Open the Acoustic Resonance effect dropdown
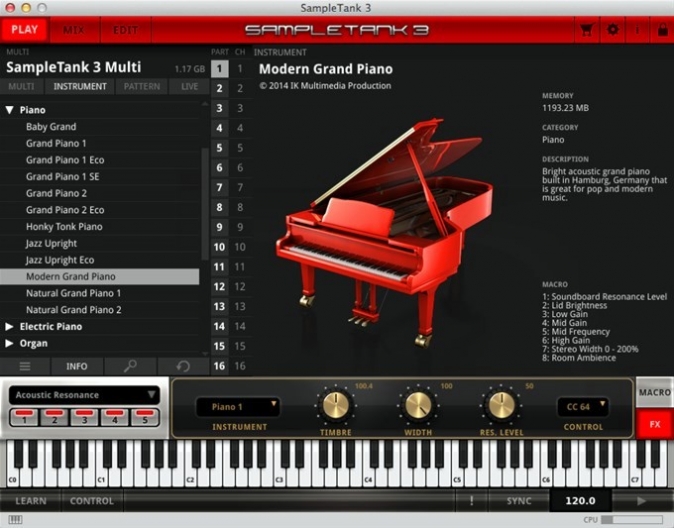Screen dimensions: 674x528 [x=84, y=395]
